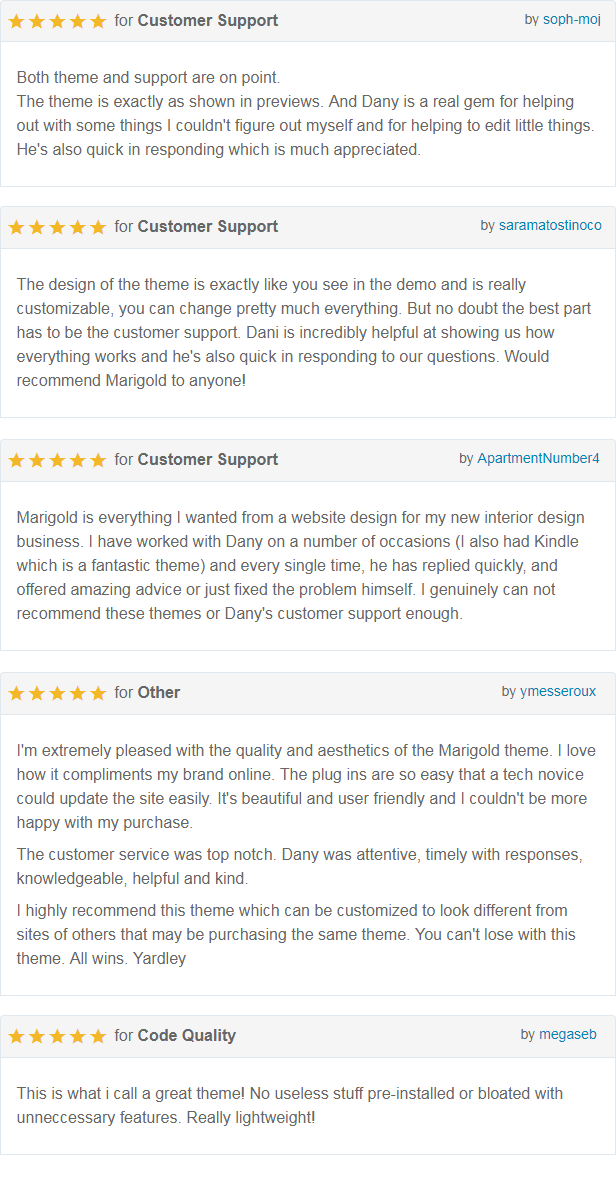Click Customer Support label in soph-moj's review
616x1177 pixels.
click(x=208, y=21)
